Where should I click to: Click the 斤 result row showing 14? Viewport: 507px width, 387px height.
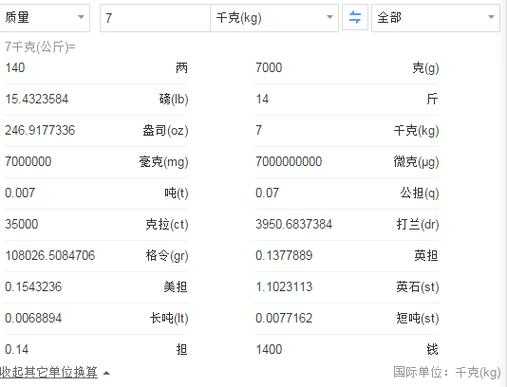pyautogui.click(x=347, y=99)
